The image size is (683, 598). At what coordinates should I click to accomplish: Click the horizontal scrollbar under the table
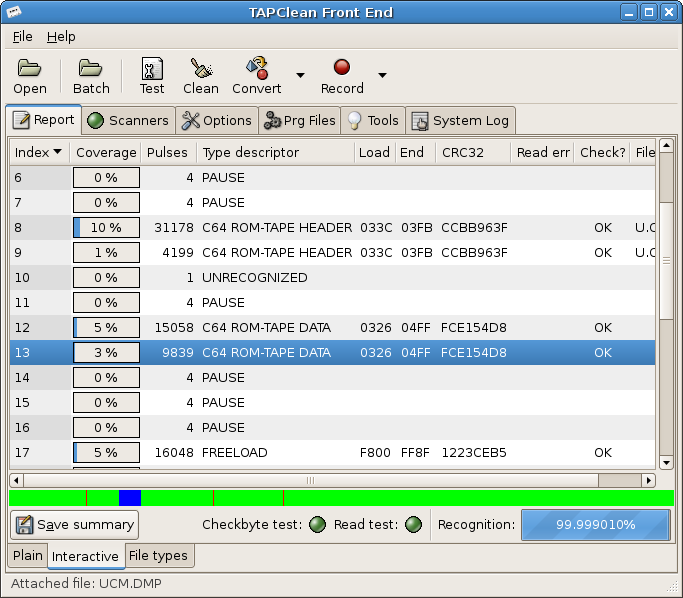click(310, 480)
